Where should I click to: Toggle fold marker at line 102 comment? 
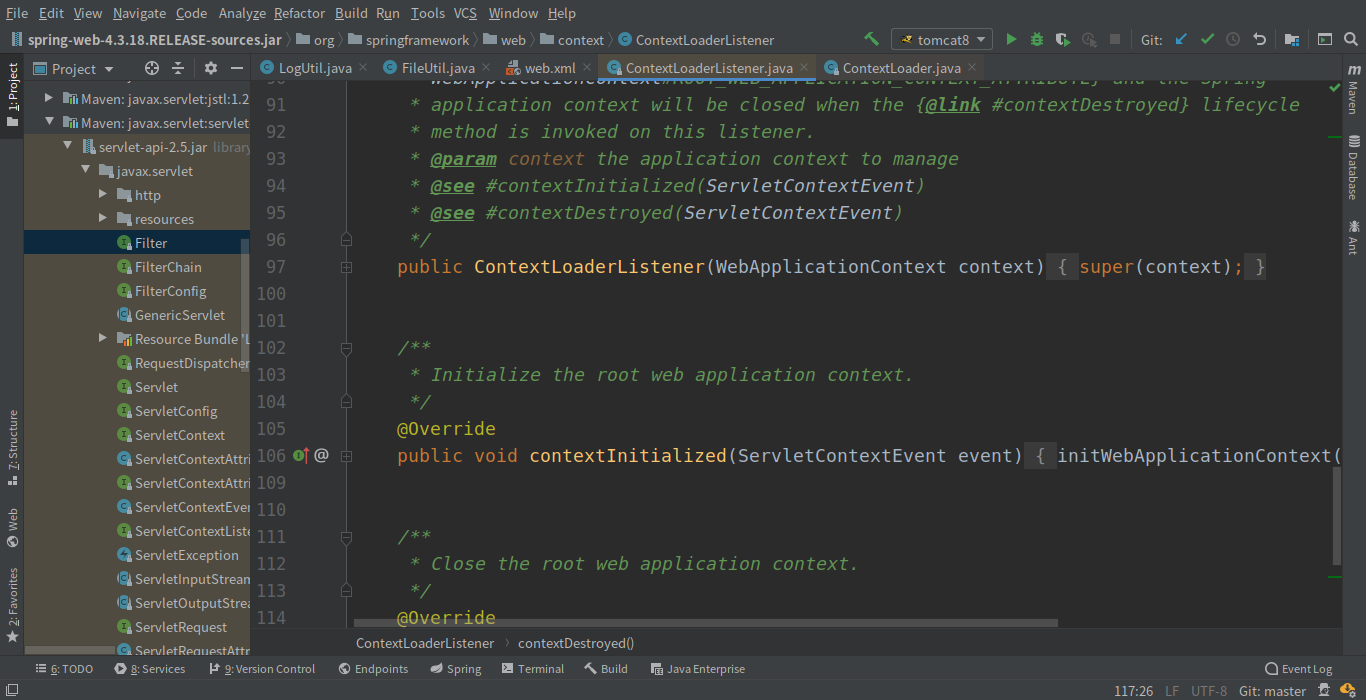coord(346,348)
